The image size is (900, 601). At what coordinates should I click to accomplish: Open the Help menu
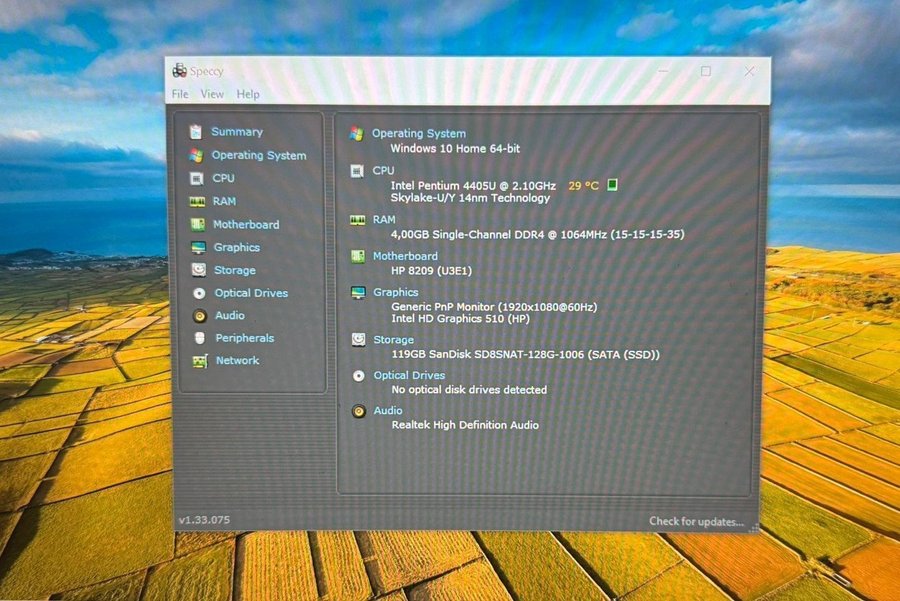248,94
